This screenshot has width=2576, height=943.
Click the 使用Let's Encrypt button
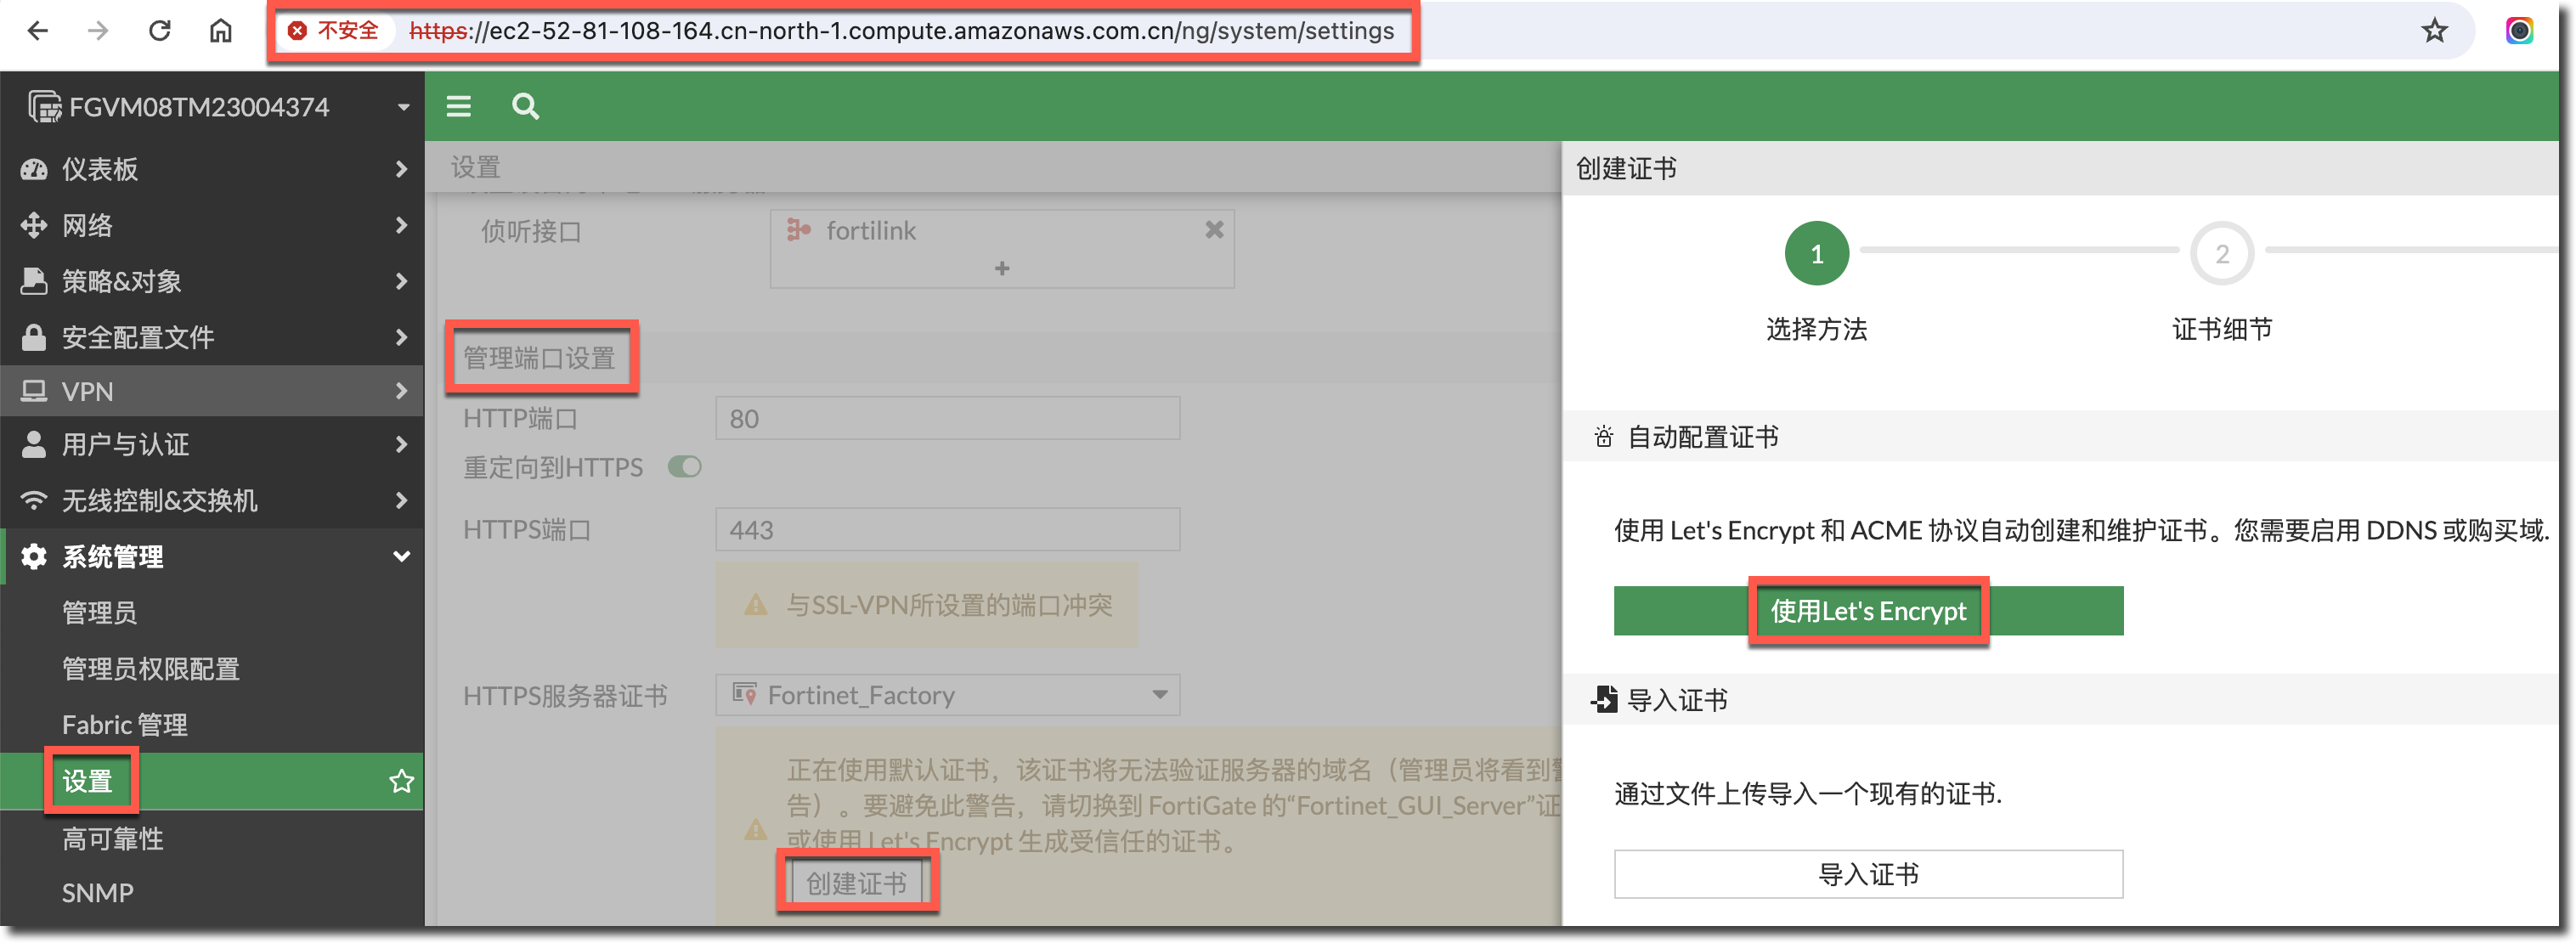pos(1867,611)
